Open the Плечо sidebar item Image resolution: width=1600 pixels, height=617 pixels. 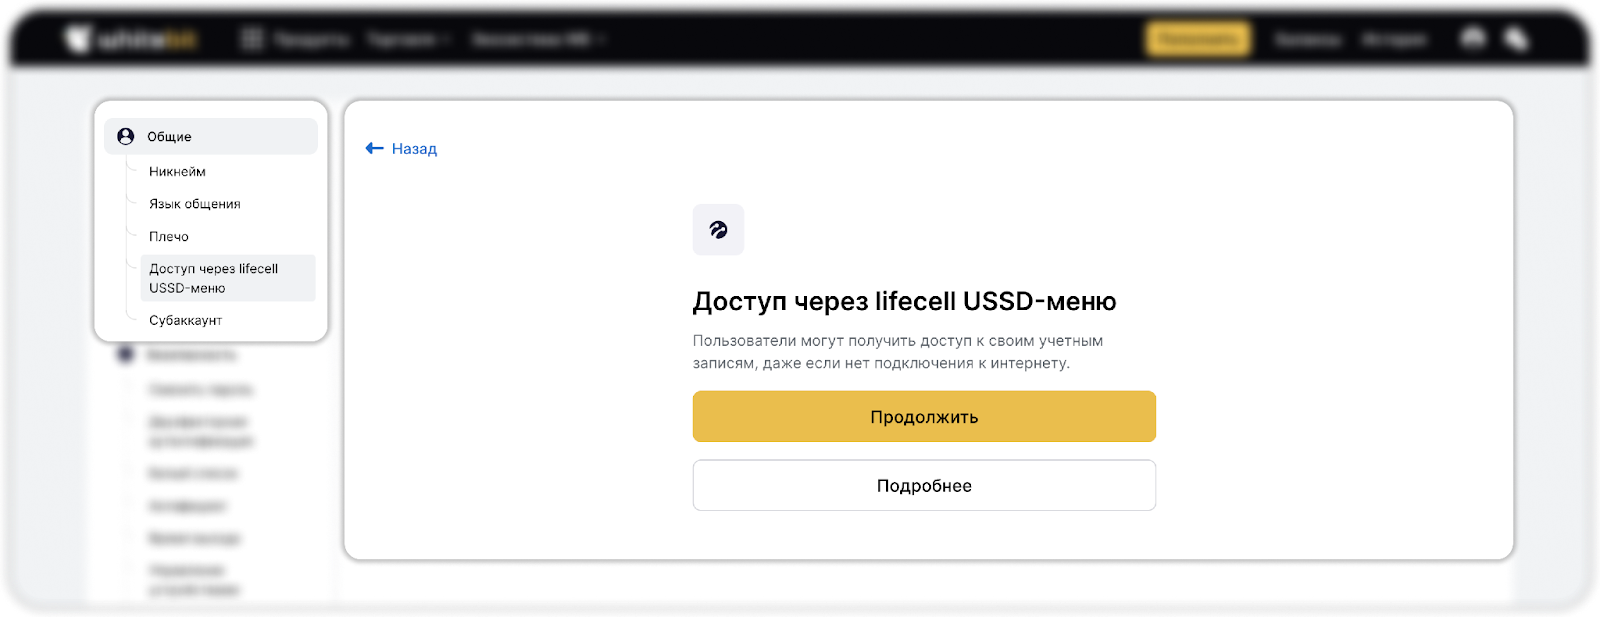169,237
